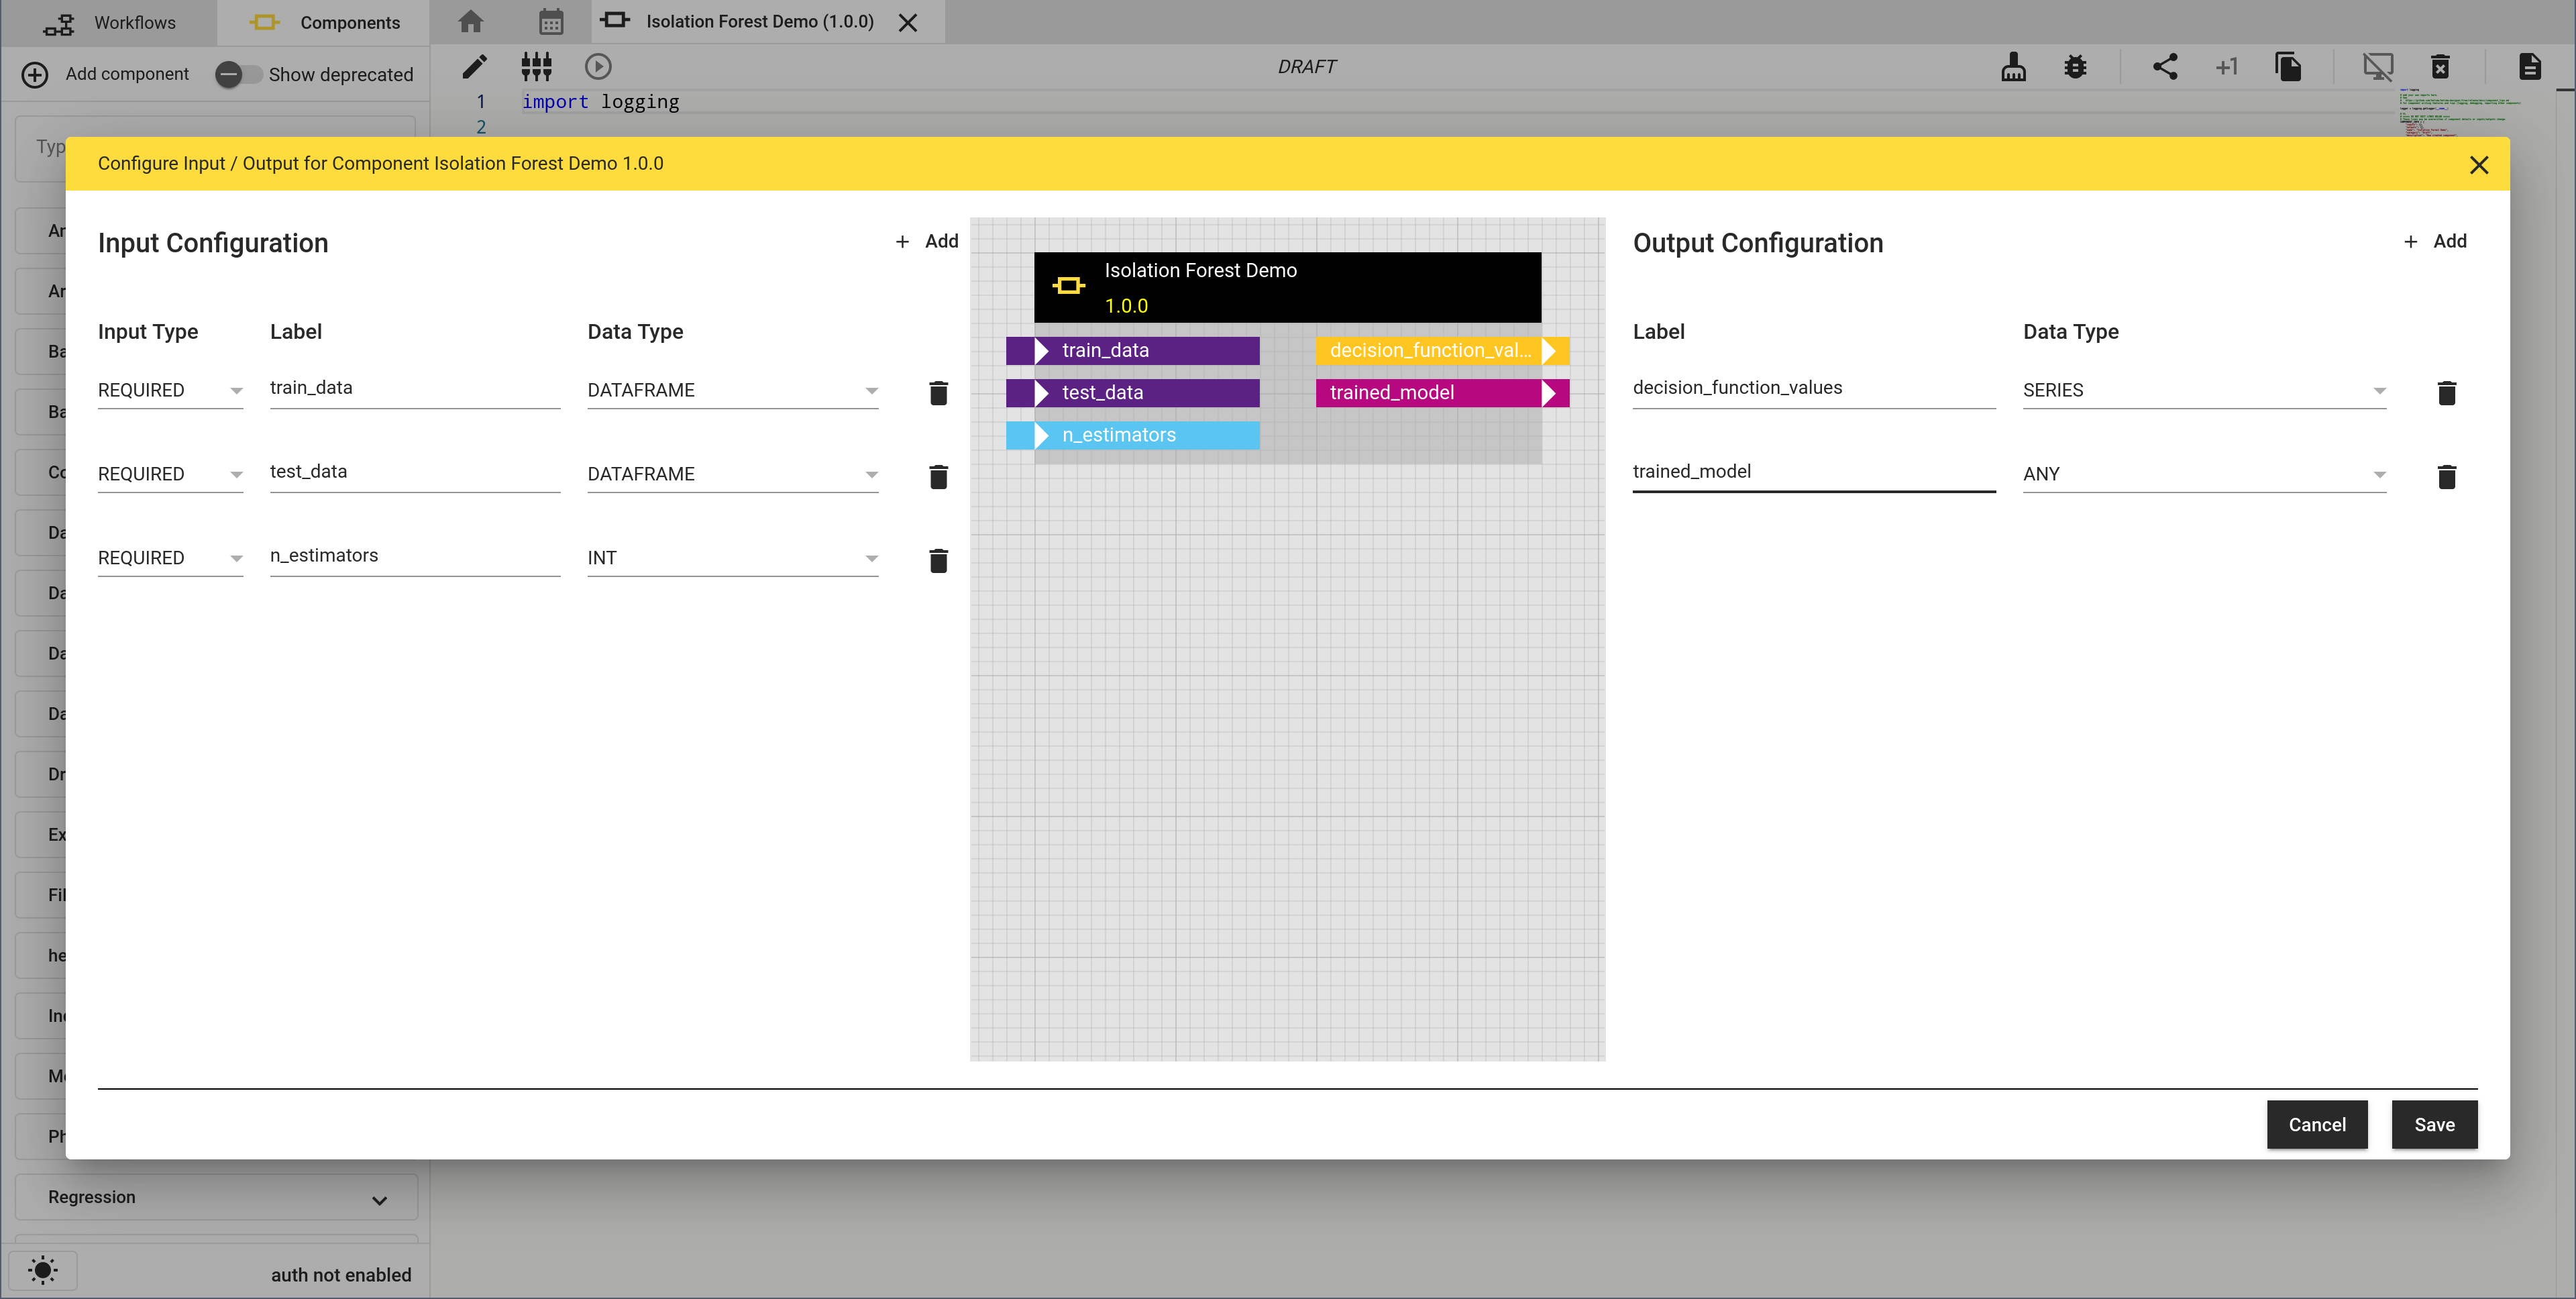Click the DRAFT status label

1306,67
